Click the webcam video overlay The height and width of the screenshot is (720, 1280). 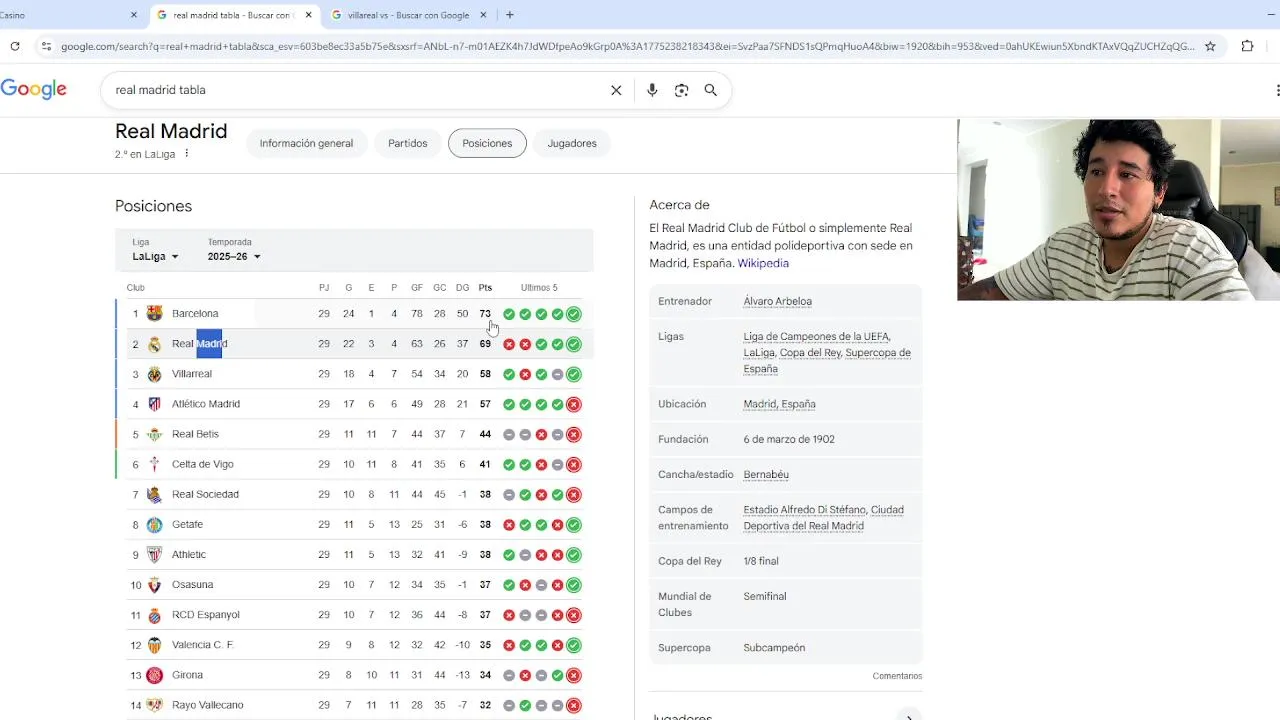tap(1118, 210)
